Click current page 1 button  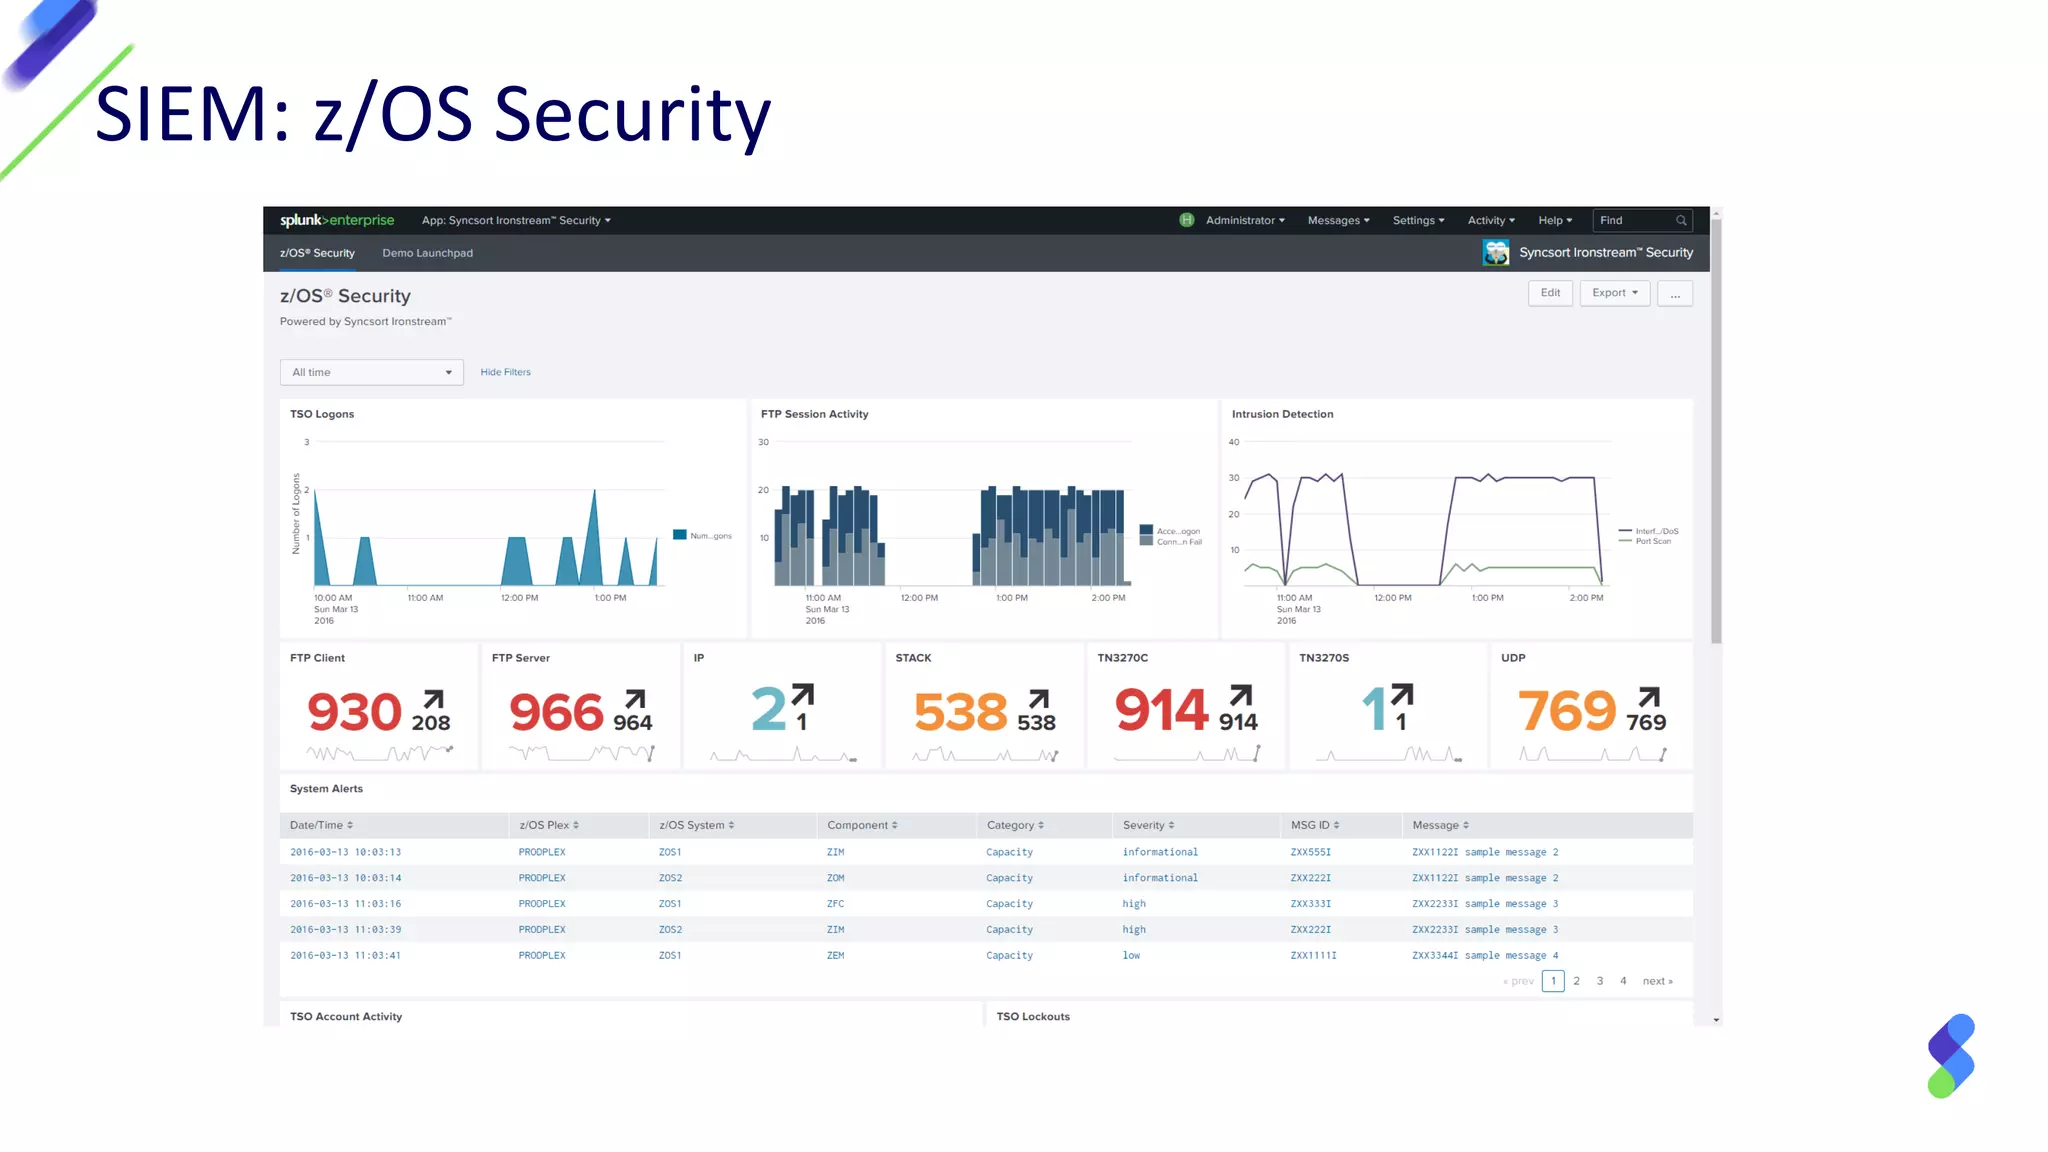tap(1553, 981)
